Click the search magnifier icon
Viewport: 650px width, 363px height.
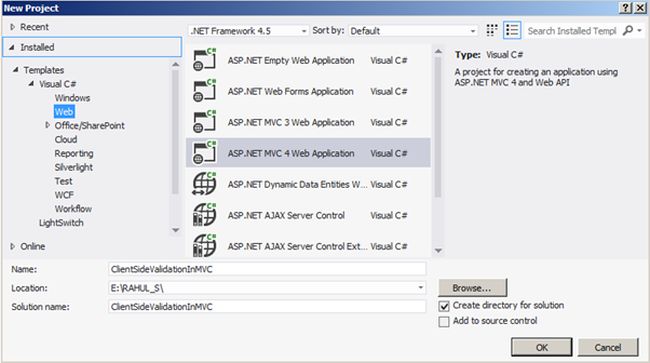[628, 30]
